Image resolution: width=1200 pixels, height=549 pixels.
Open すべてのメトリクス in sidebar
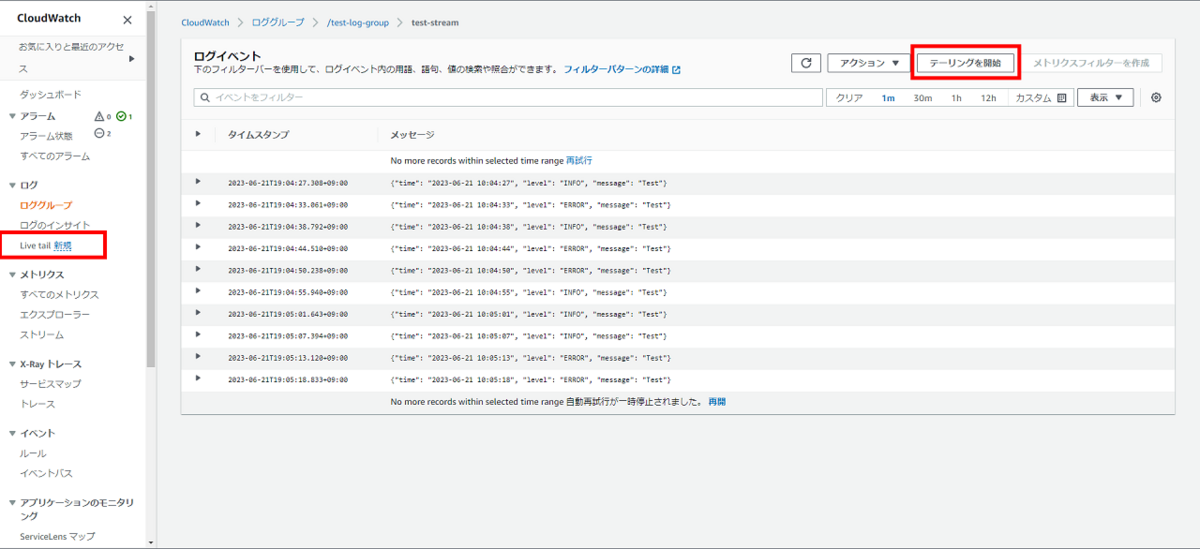pos(60,295)
